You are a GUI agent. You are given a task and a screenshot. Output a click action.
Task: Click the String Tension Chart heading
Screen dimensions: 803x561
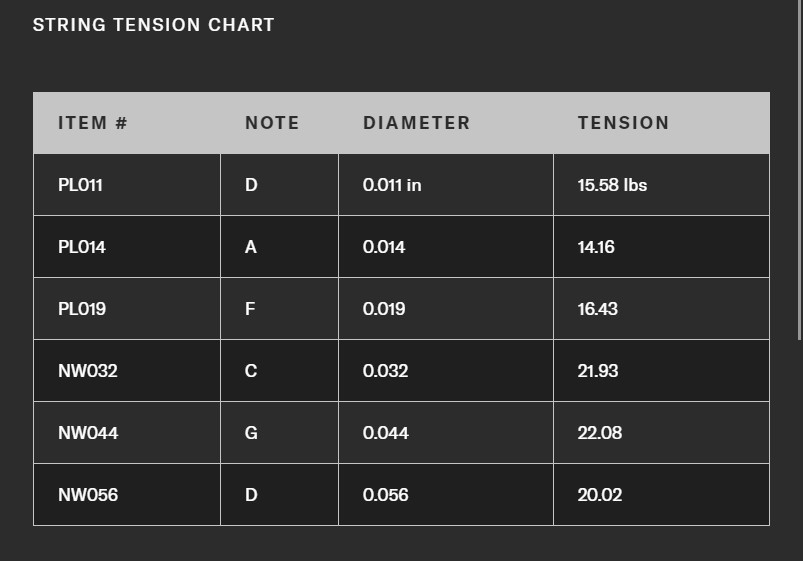click(x=153, y=25)
